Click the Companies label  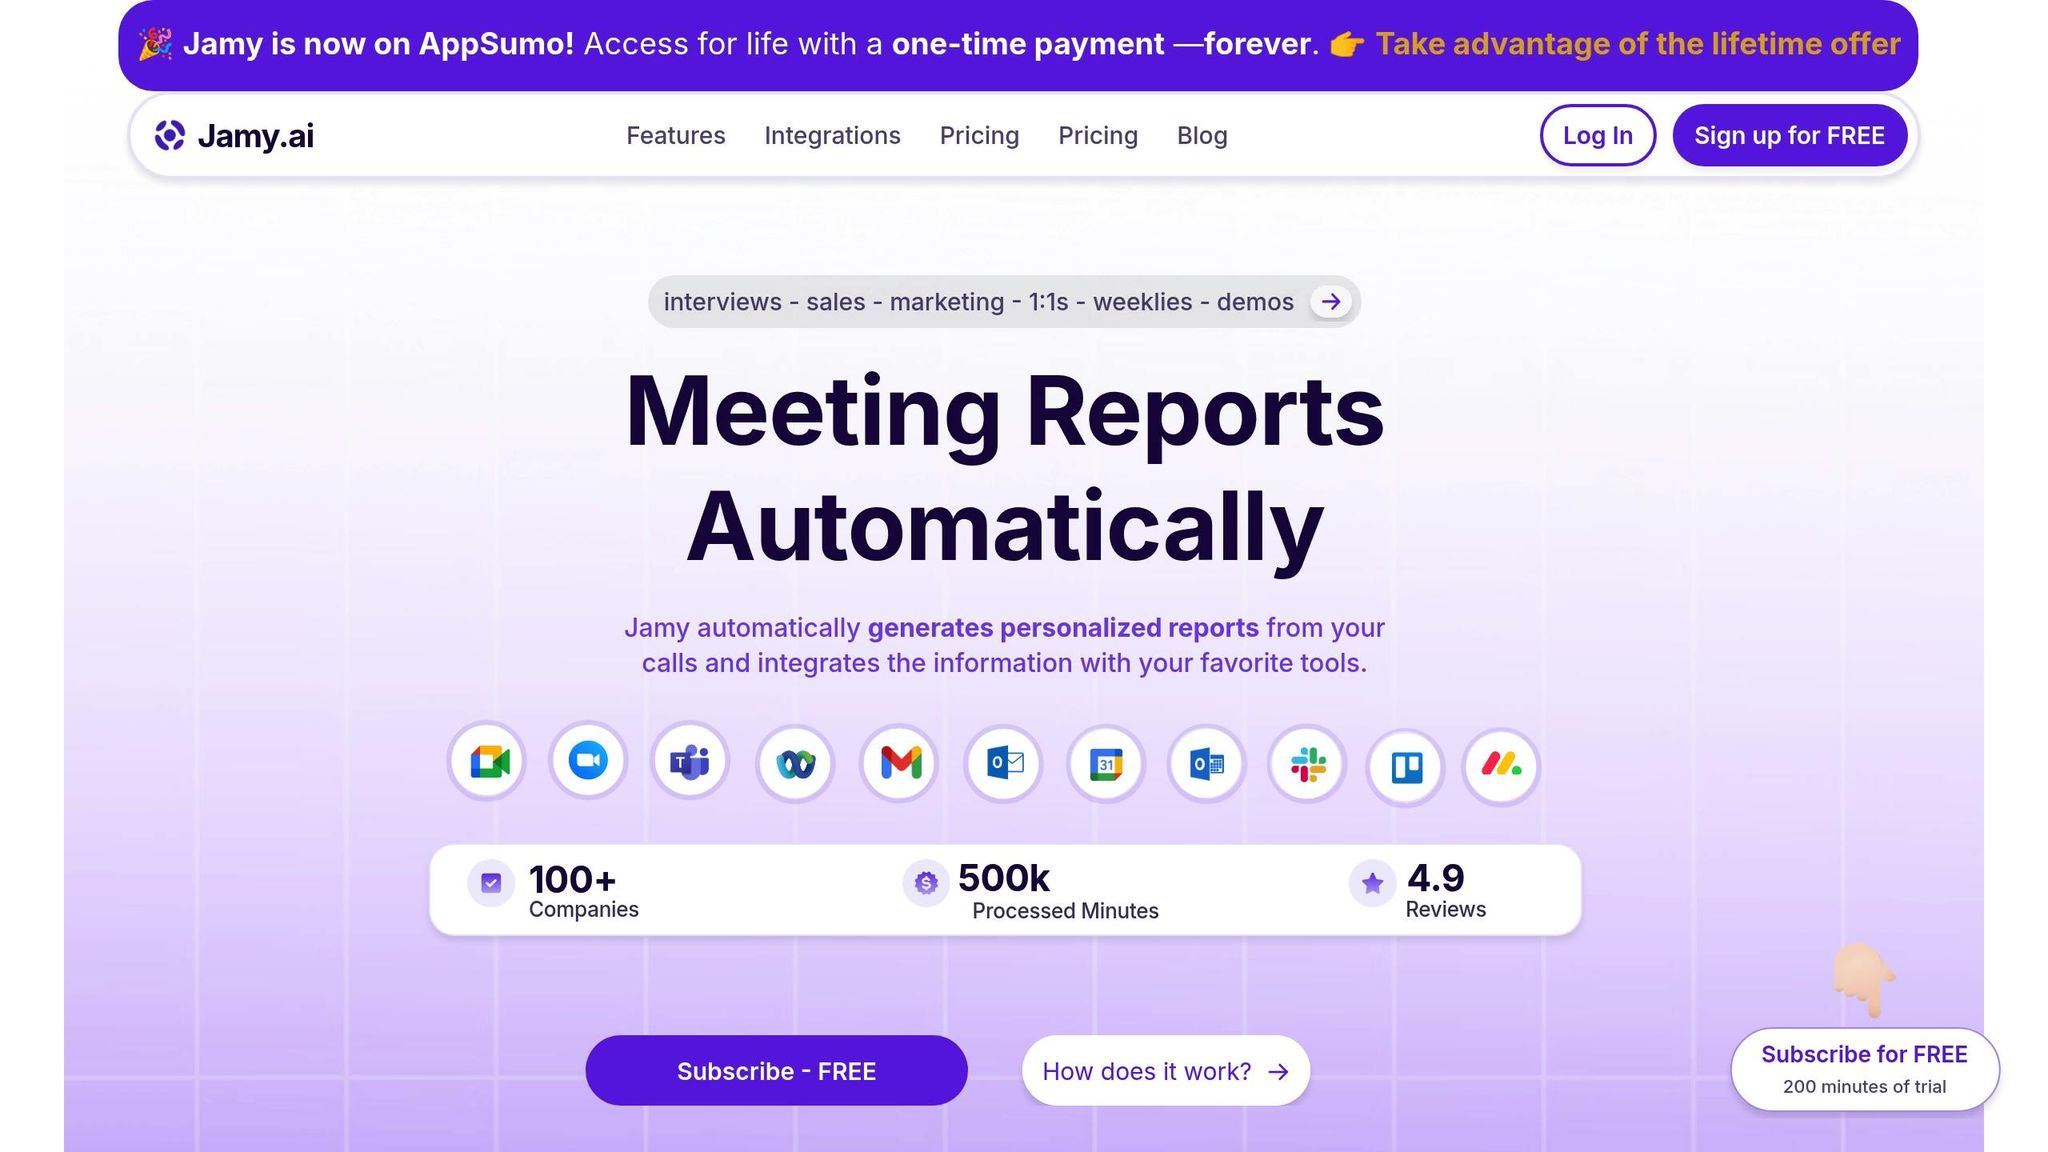click(584, 909)
